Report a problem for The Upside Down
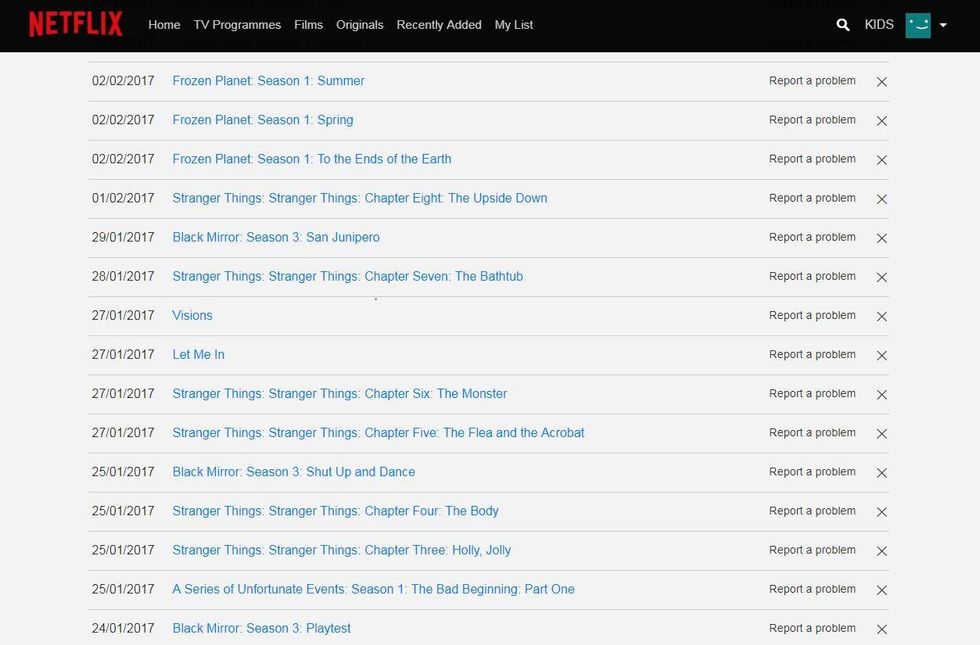The width and height of the screenshot is (980, 645). [x=812, y=198]
